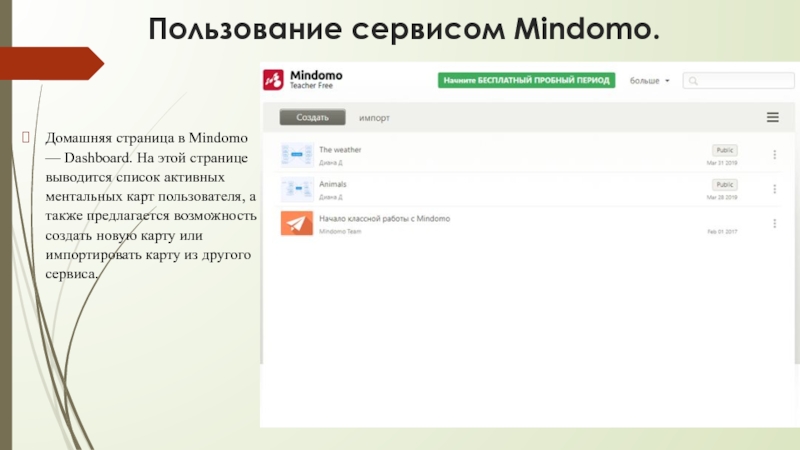Image resolution: width=800 pixels, height=450 pixels.
Task: Click the Public badge on The weather
Action: tap(724, 150)
